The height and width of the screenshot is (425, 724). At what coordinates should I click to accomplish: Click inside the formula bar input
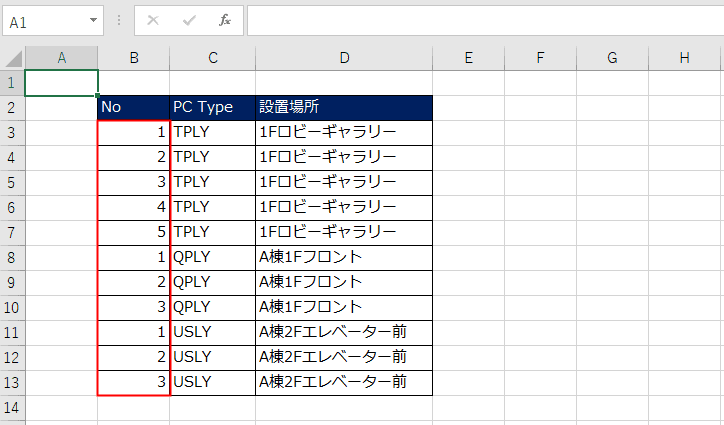click(x=485, y=21)
